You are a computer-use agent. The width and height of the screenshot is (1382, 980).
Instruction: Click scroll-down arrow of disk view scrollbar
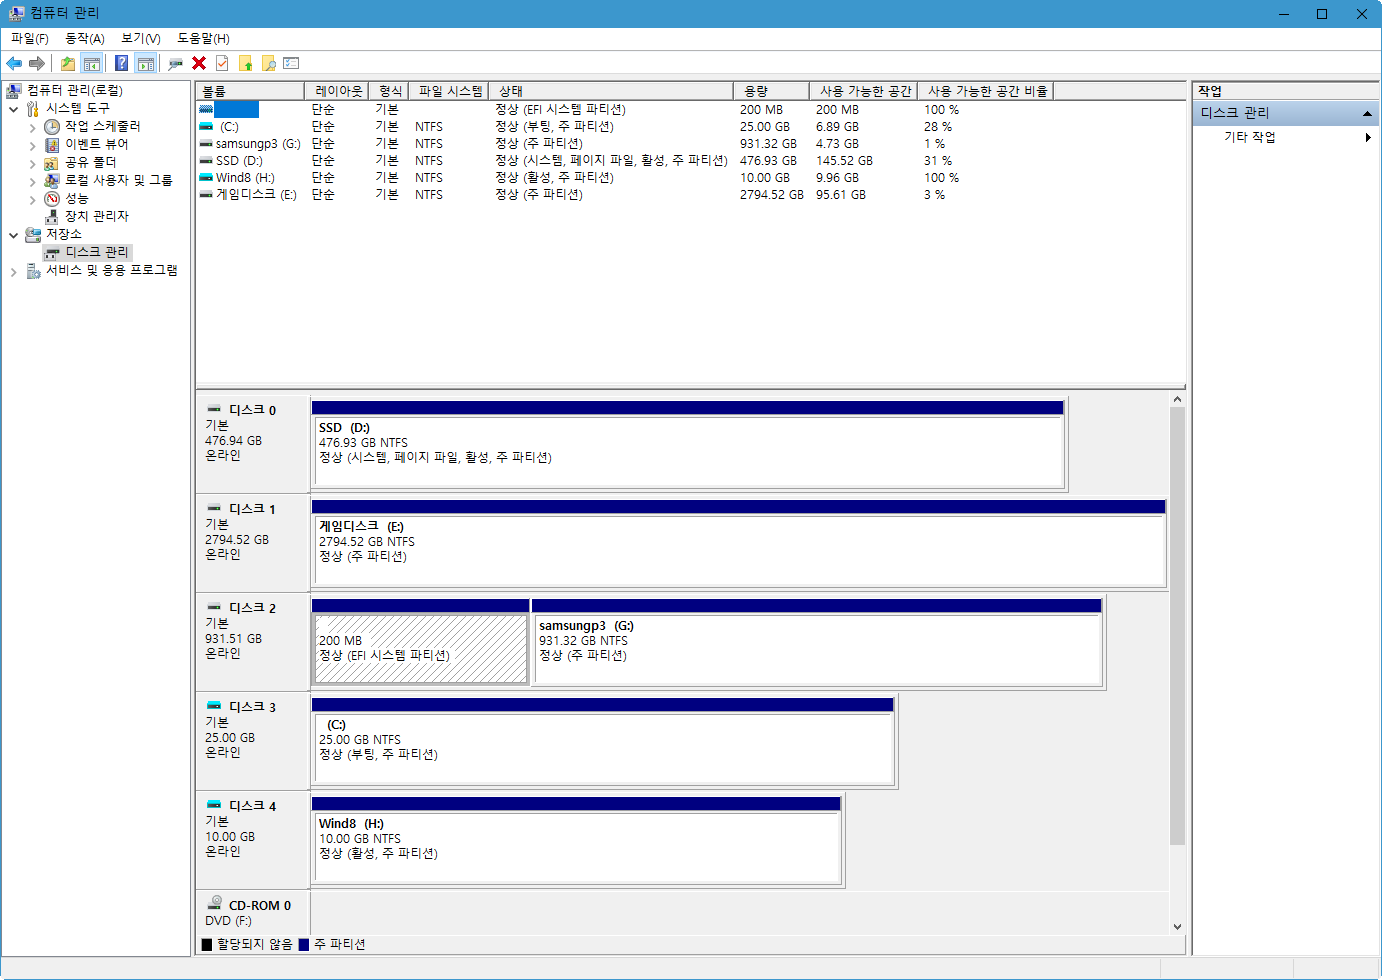point(1177,927)
